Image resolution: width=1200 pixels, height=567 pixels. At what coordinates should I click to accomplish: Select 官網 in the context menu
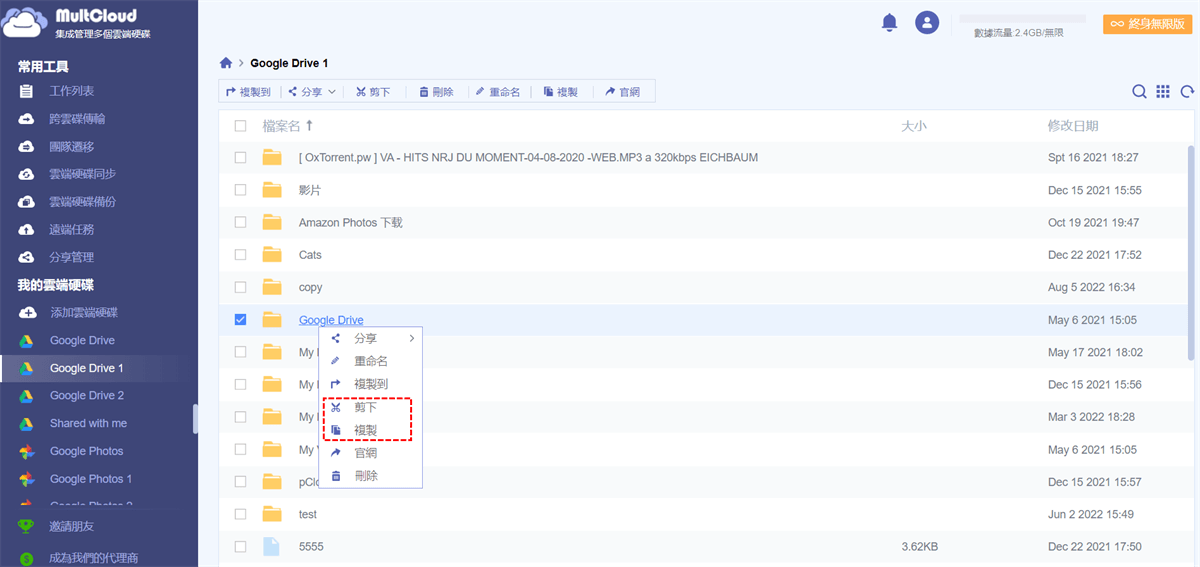point(371,453)
